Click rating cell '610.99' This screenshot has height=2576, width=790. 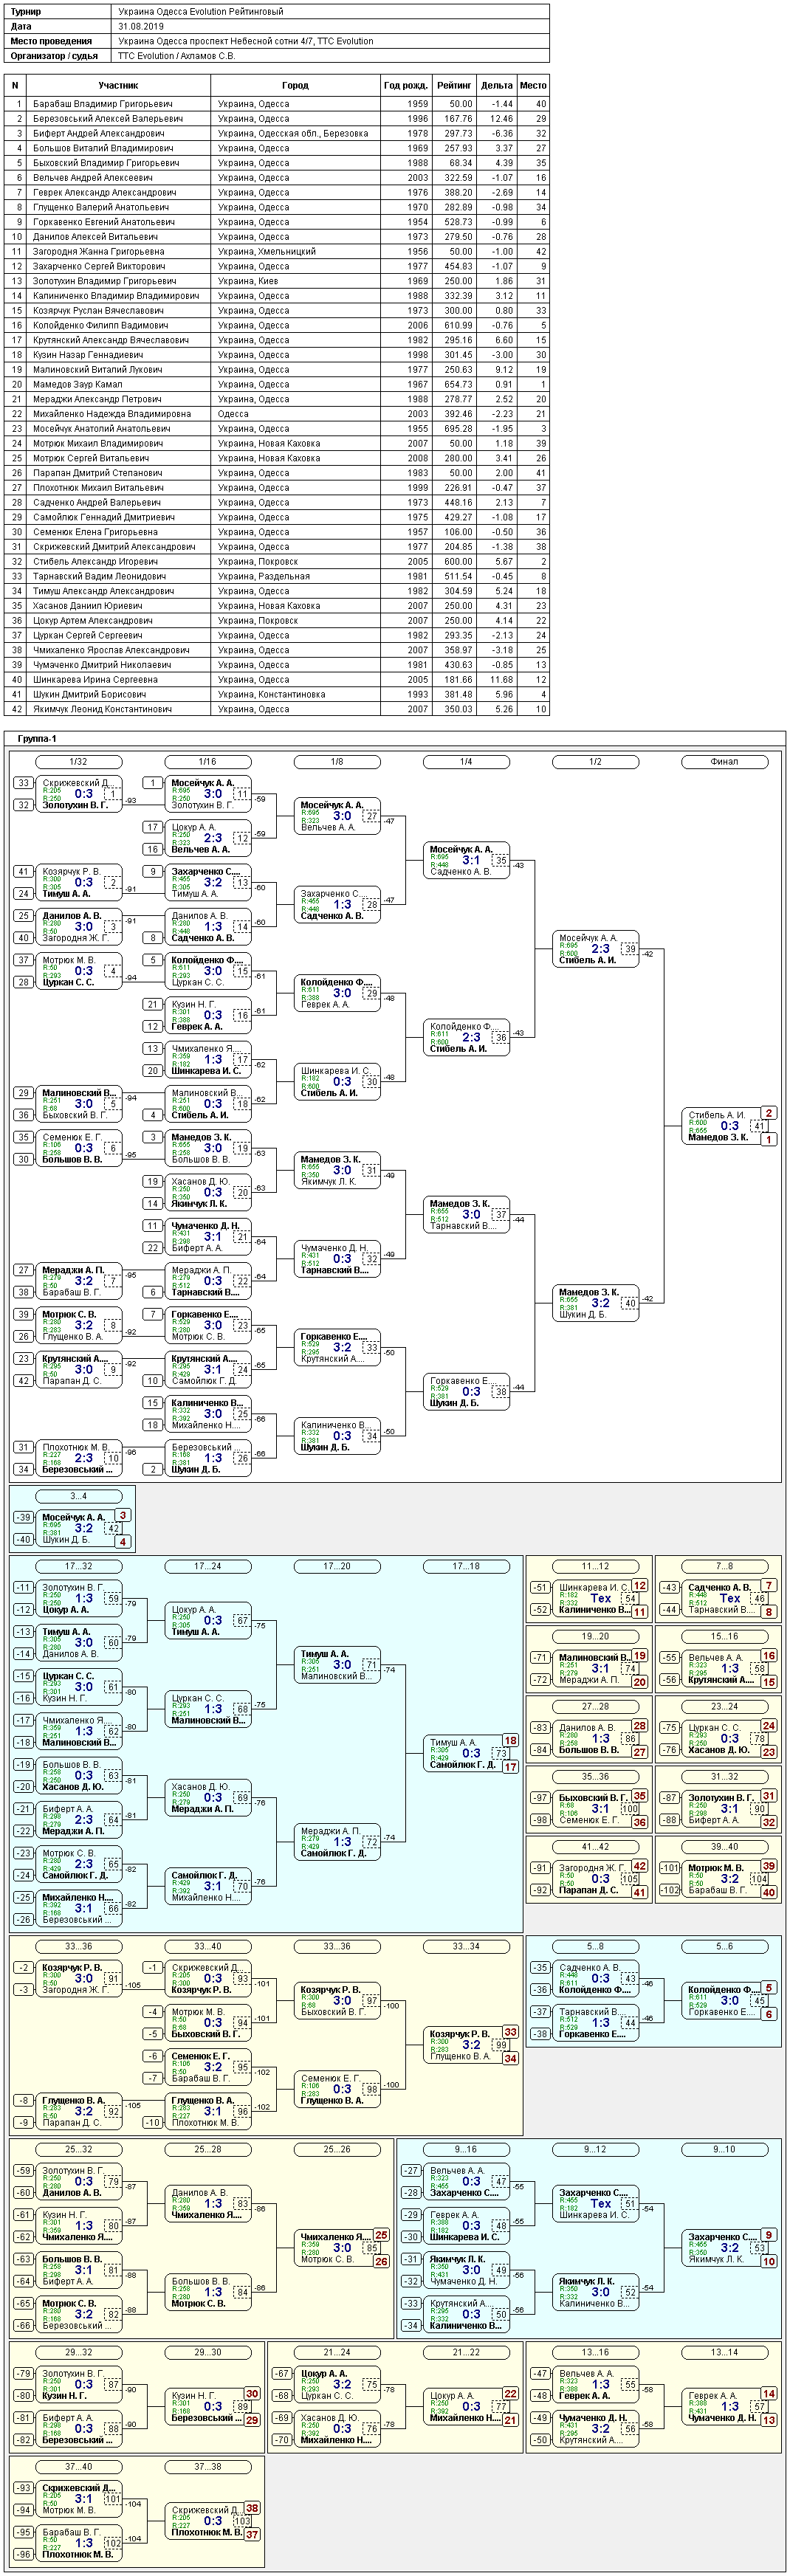pyautogui.click(x=454, y=325)
